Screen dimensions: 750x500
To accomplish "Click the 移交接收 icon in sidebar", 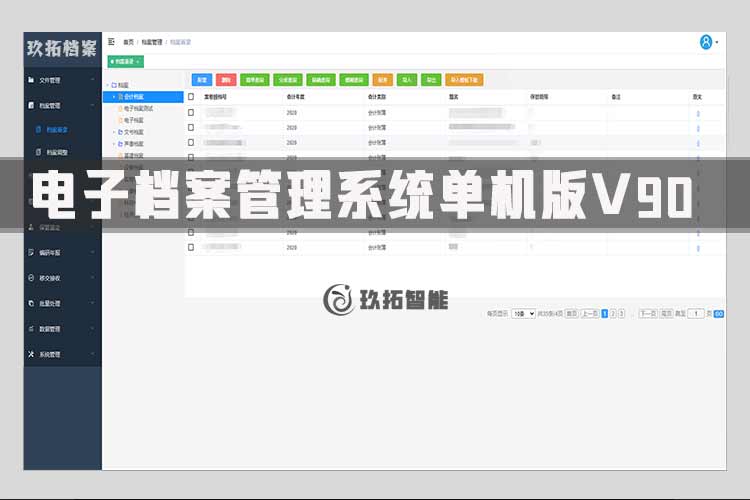I will tap(31, 278).
